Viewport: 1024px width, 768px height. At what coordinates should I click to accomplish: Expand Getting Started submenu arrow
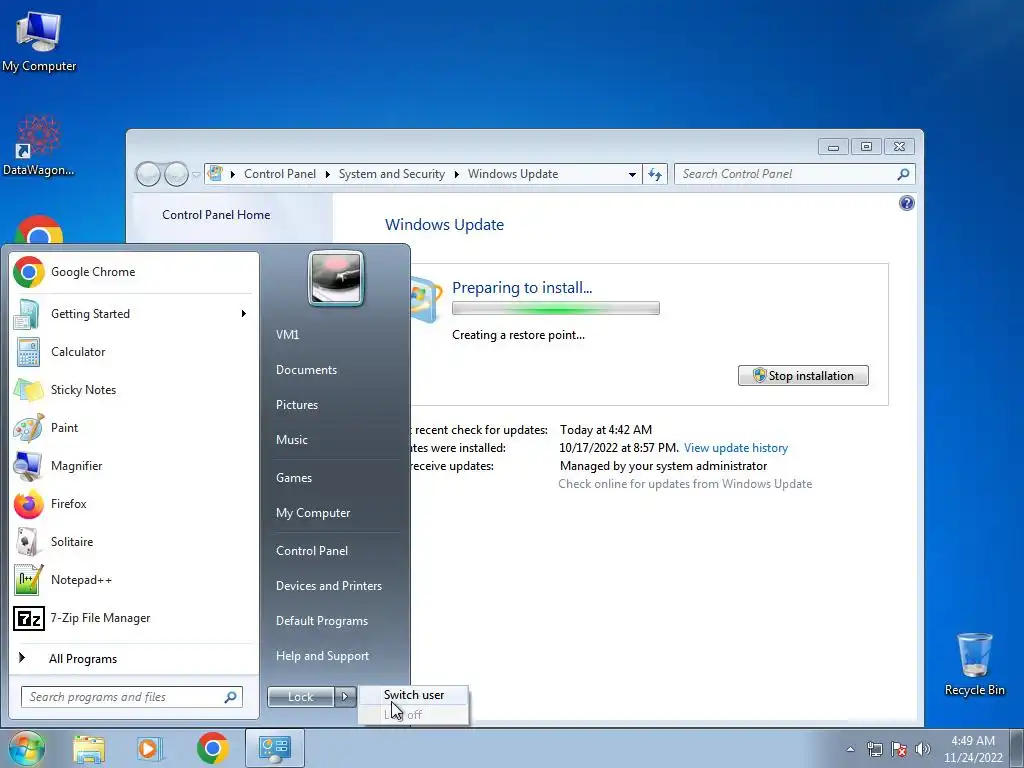(x=244, y=314)
